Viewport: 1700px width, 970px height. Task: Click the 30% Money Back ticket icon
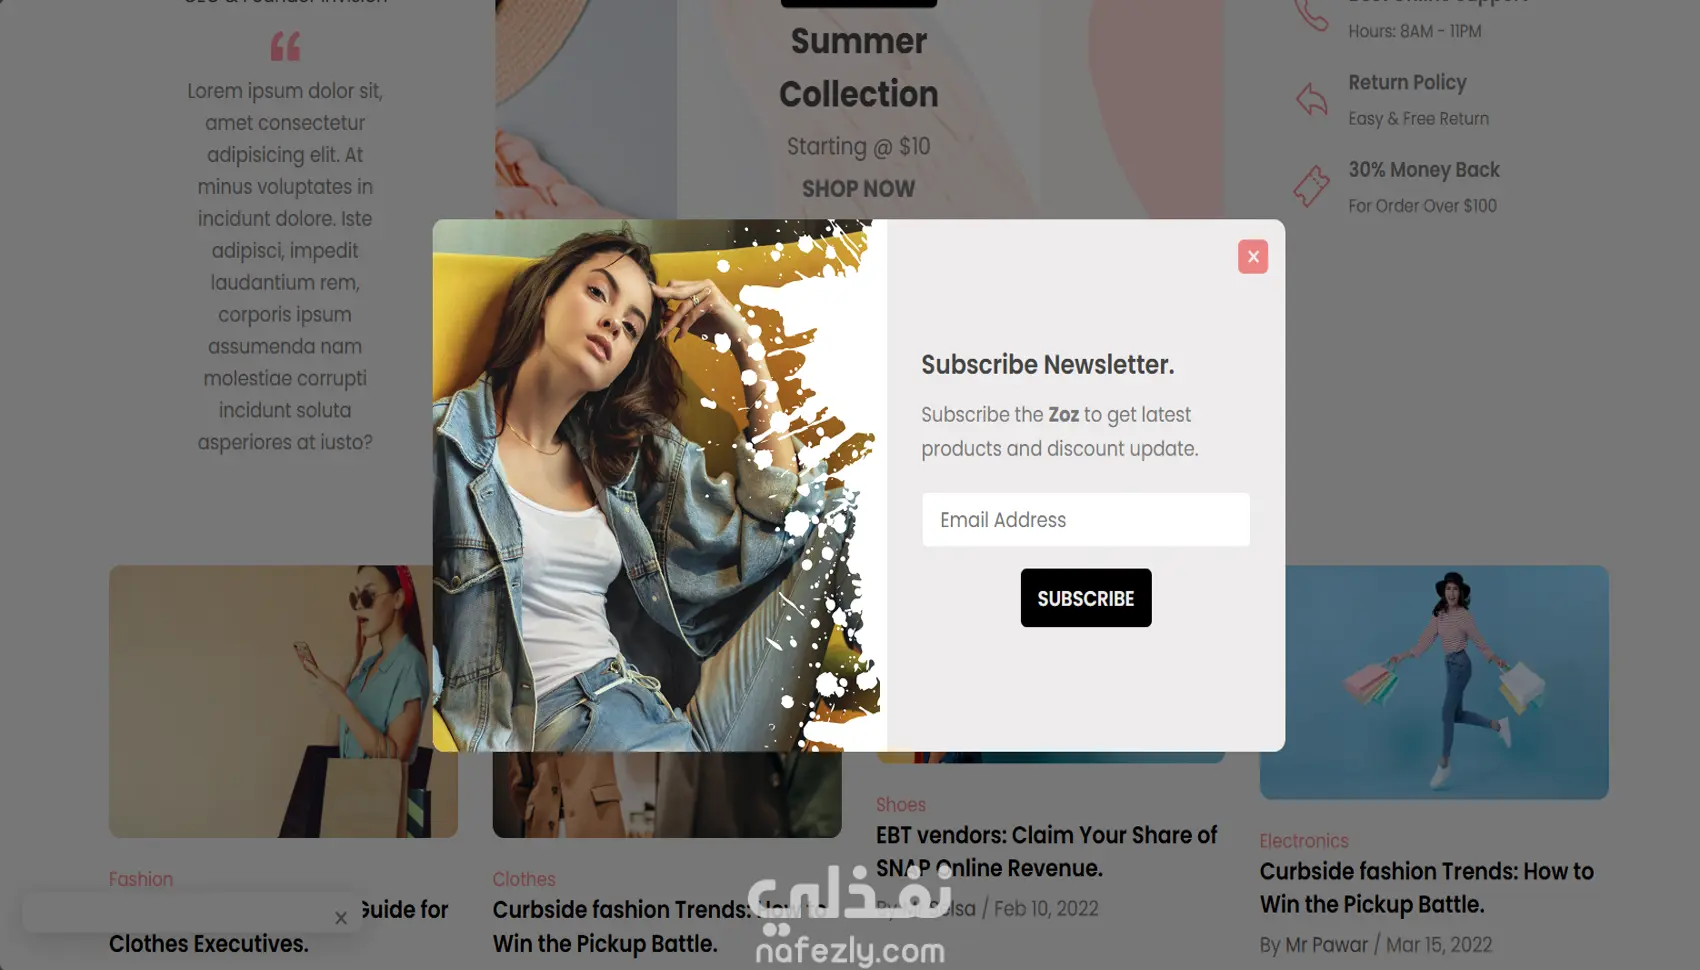pos(1311,186)
